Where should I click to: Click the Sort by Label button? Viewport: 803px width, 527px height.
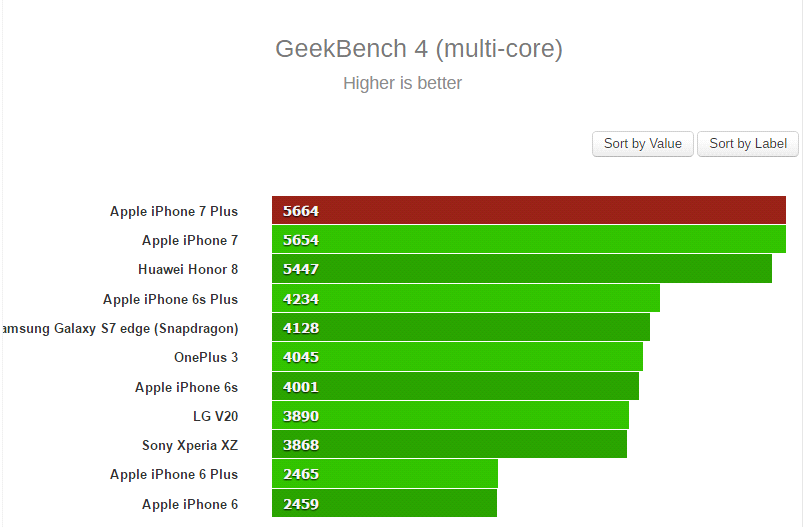tap(748, 144)
